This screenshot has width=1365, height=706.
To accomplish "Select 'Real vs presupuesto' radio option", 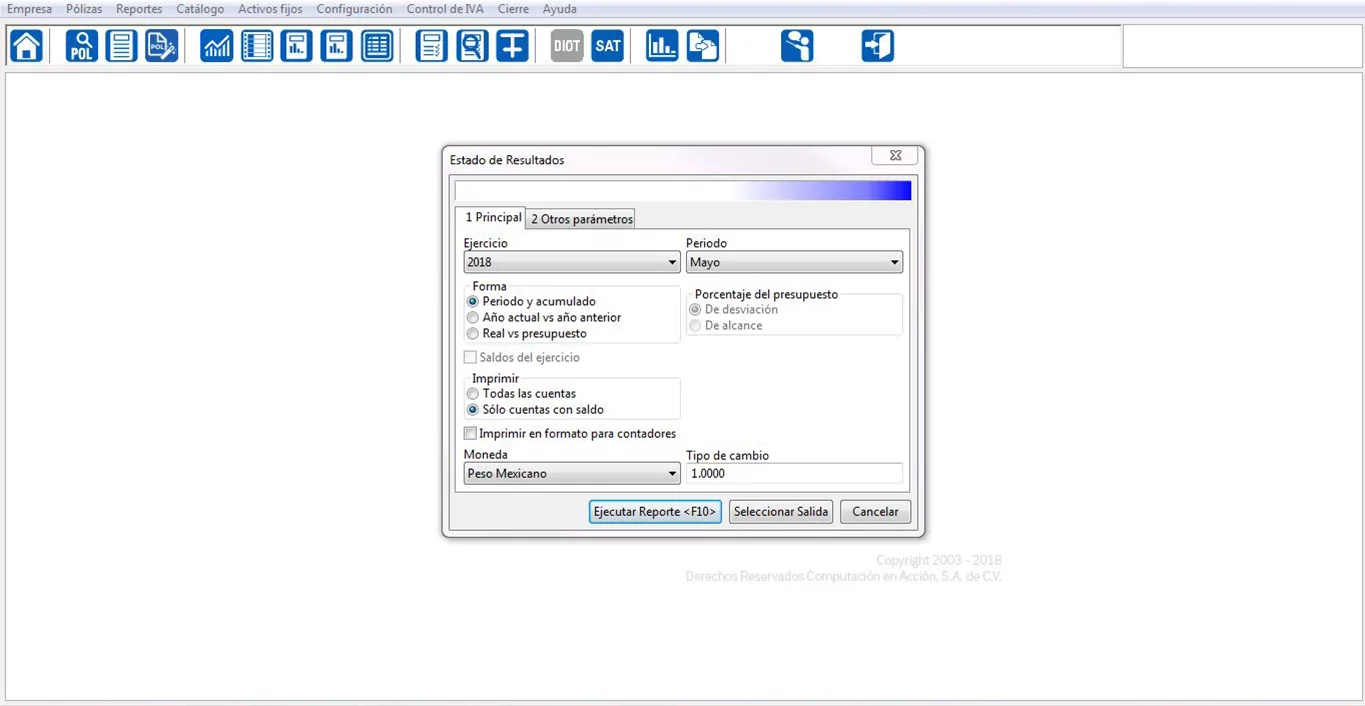I will pyautogui.click(x=473, y=334).
